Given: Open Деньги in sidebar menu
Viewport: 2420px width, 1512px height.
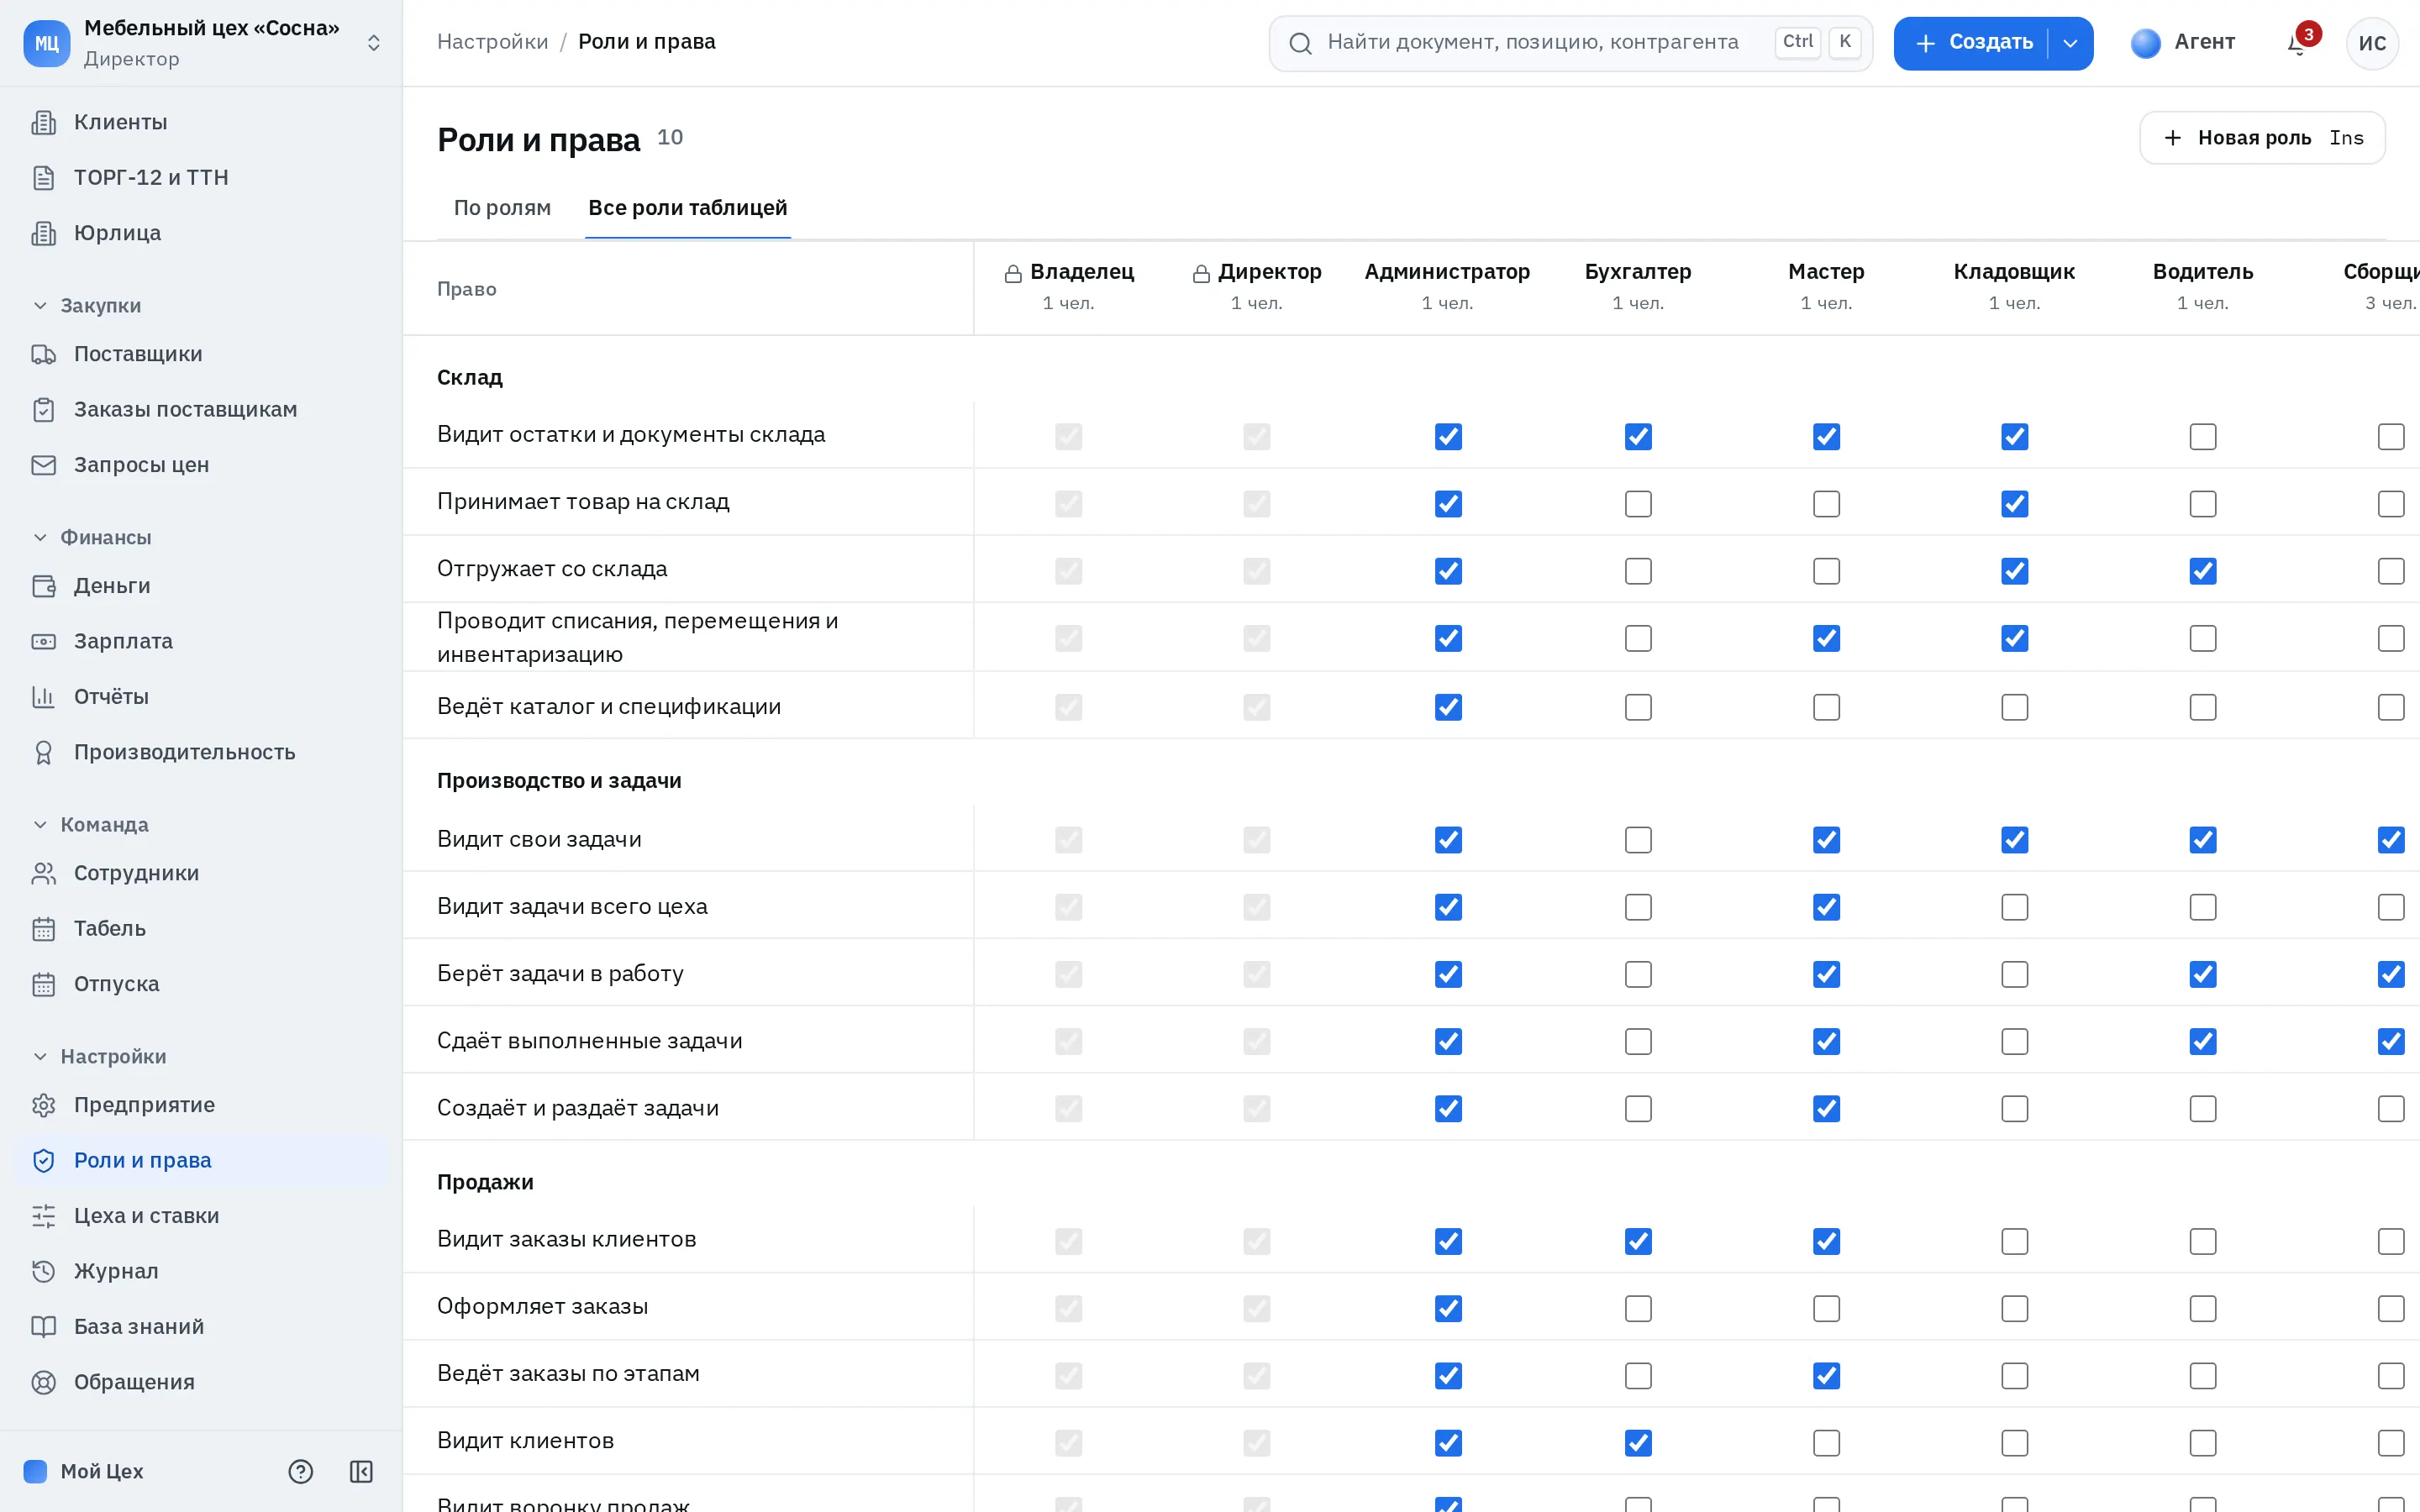Looking at the screenshot, I should (201, 586).
